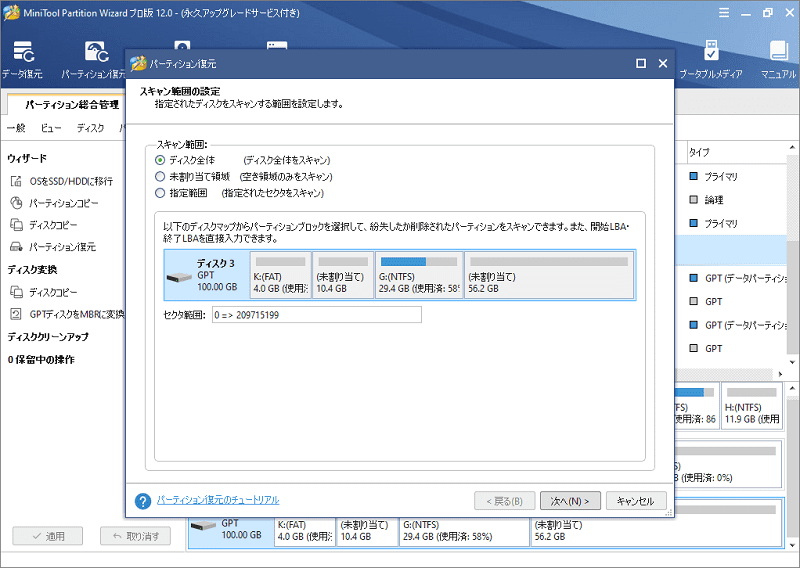This screenshot has width=800, height=568.
Task: Click the ディスククリーンアップ section header
Action: [48, 337]
